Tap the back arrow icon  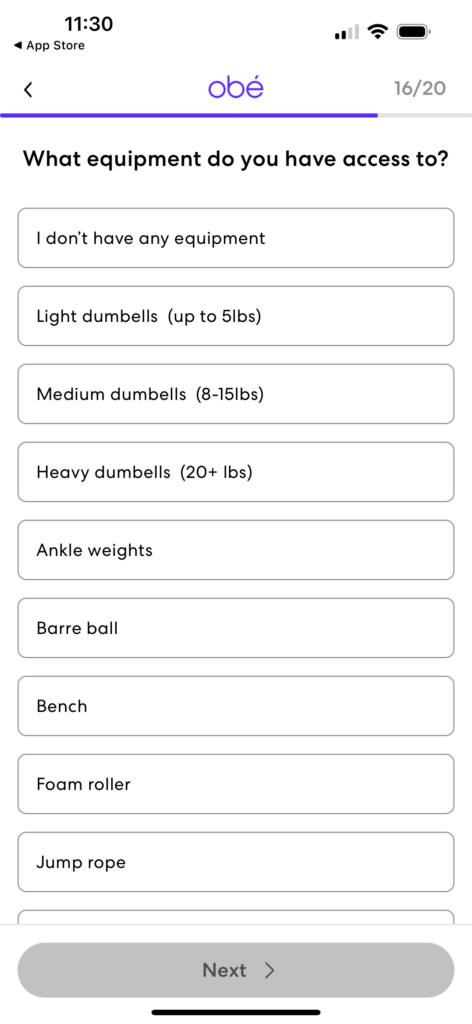(x=27, y=89)
